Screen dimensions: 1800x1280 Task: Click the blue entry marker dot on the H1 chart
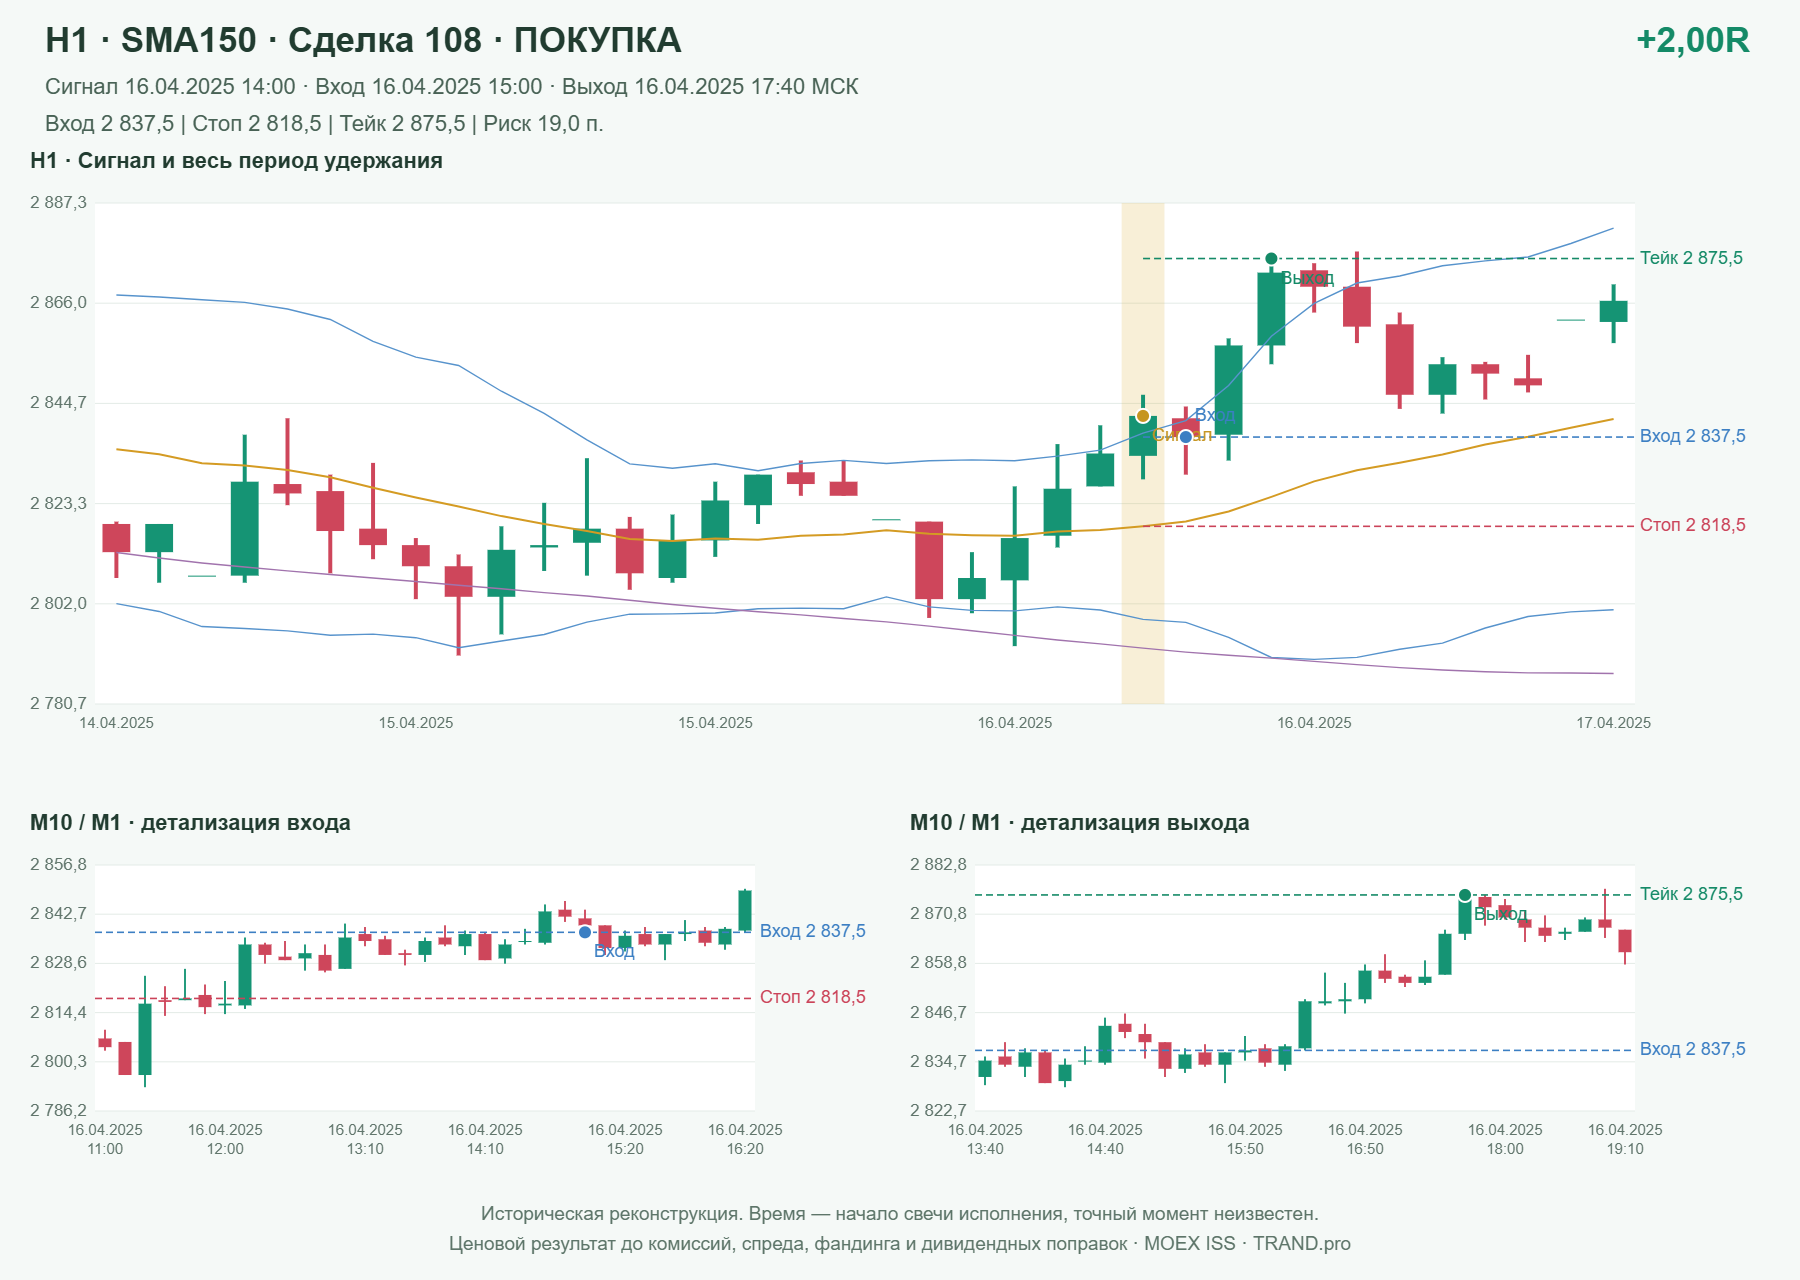[x=1186, y=437]
